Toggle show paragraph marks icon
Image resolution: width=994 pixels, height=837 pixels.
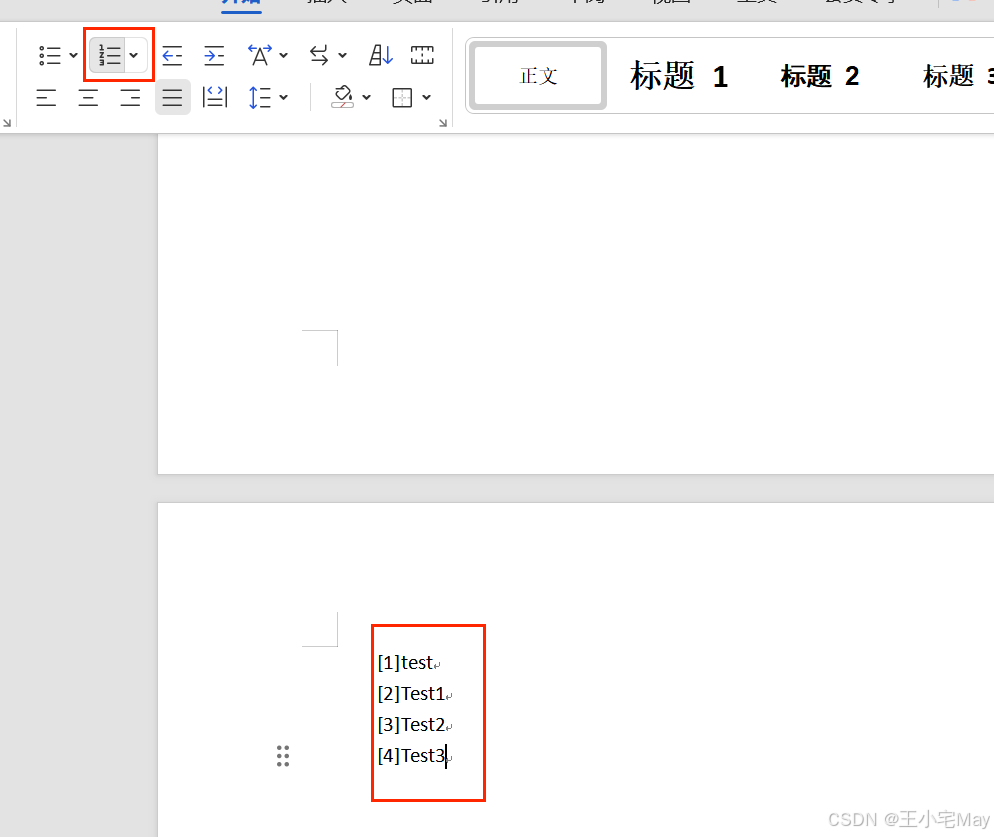[422, 55]
